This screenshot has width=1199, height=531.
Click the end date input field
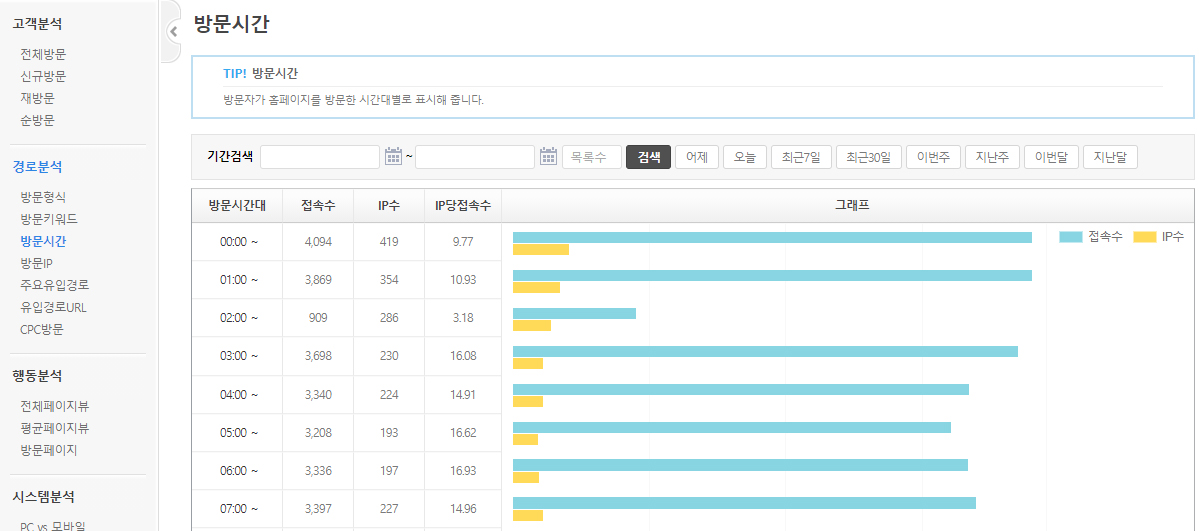[475, 157]
